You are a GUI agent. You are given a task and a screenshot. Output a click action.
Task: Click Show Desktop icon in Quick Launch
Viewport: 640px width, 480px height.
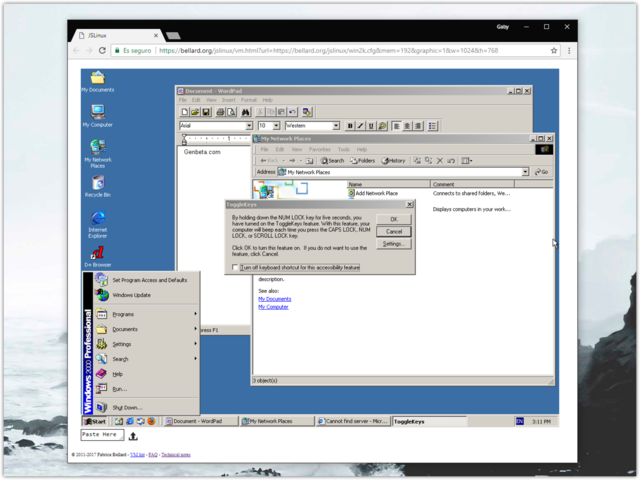pyautogui.click(x=119, y=421)
